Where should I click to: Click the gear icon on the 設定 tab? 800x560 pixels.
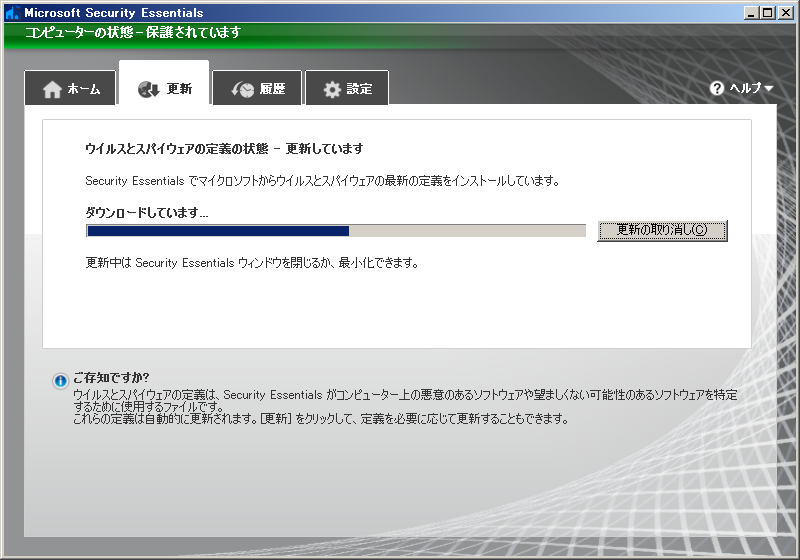coord(332,90)
